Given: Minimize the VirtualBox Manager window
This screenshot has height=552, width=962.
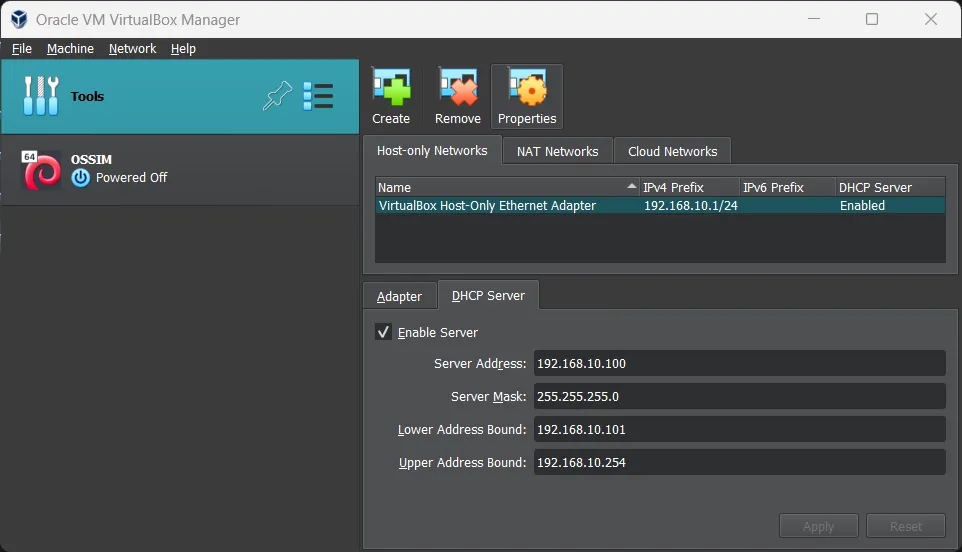Looking at the screenshot, I should point(814,19).
